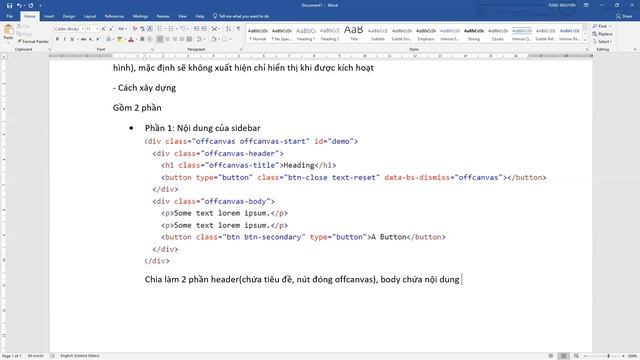Click the Share button
640x360 pixels.
coord(624,16)
